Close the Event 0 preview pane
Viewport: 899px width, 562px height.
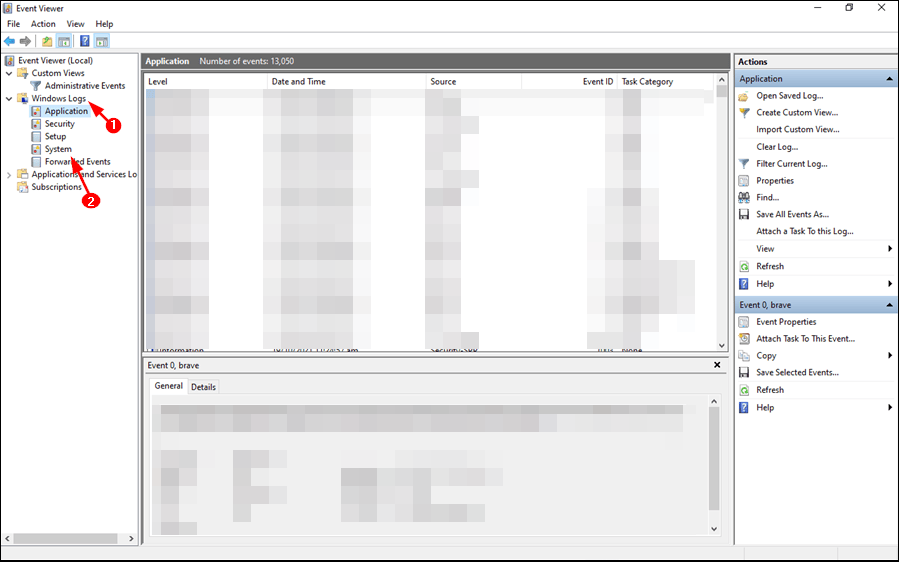(717, 365)
